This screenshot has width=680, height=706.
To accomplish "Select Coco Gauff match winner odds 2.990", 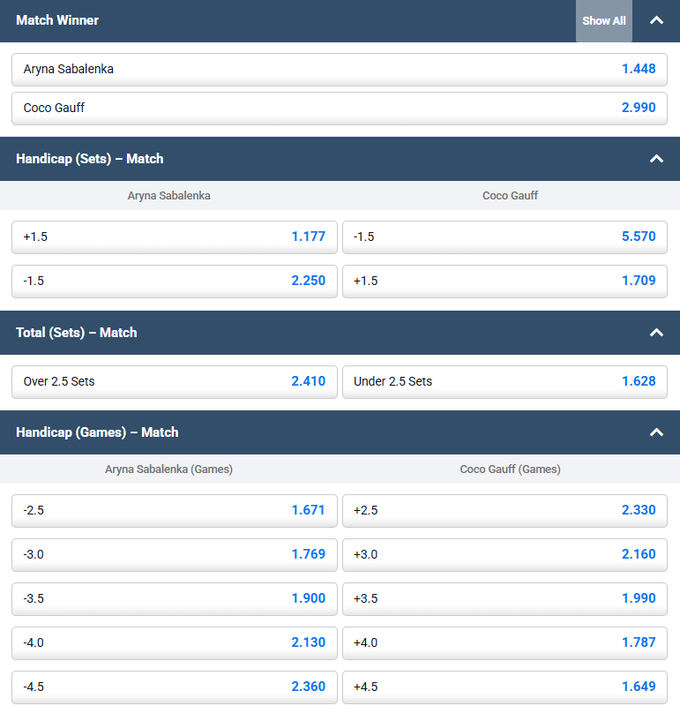I will 339,107.
